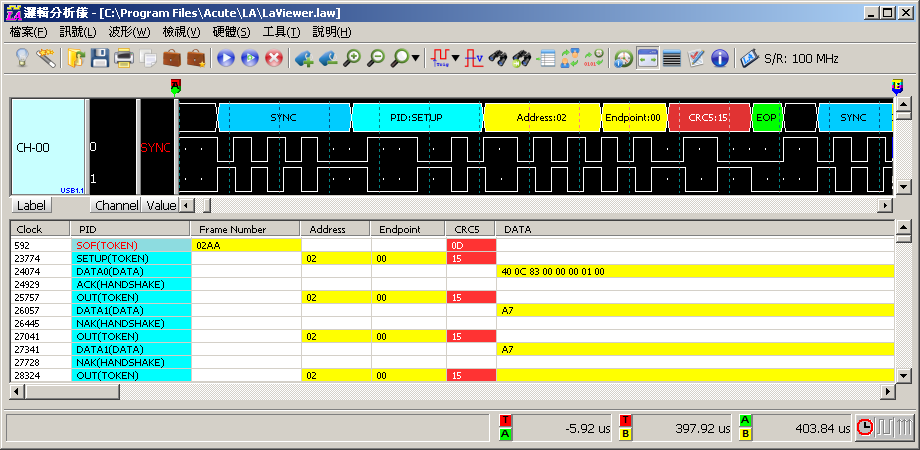Click the black horizontal lines view icon
Image resolution: width=920 pixels, height=450 pixels.
pos(671,58)
